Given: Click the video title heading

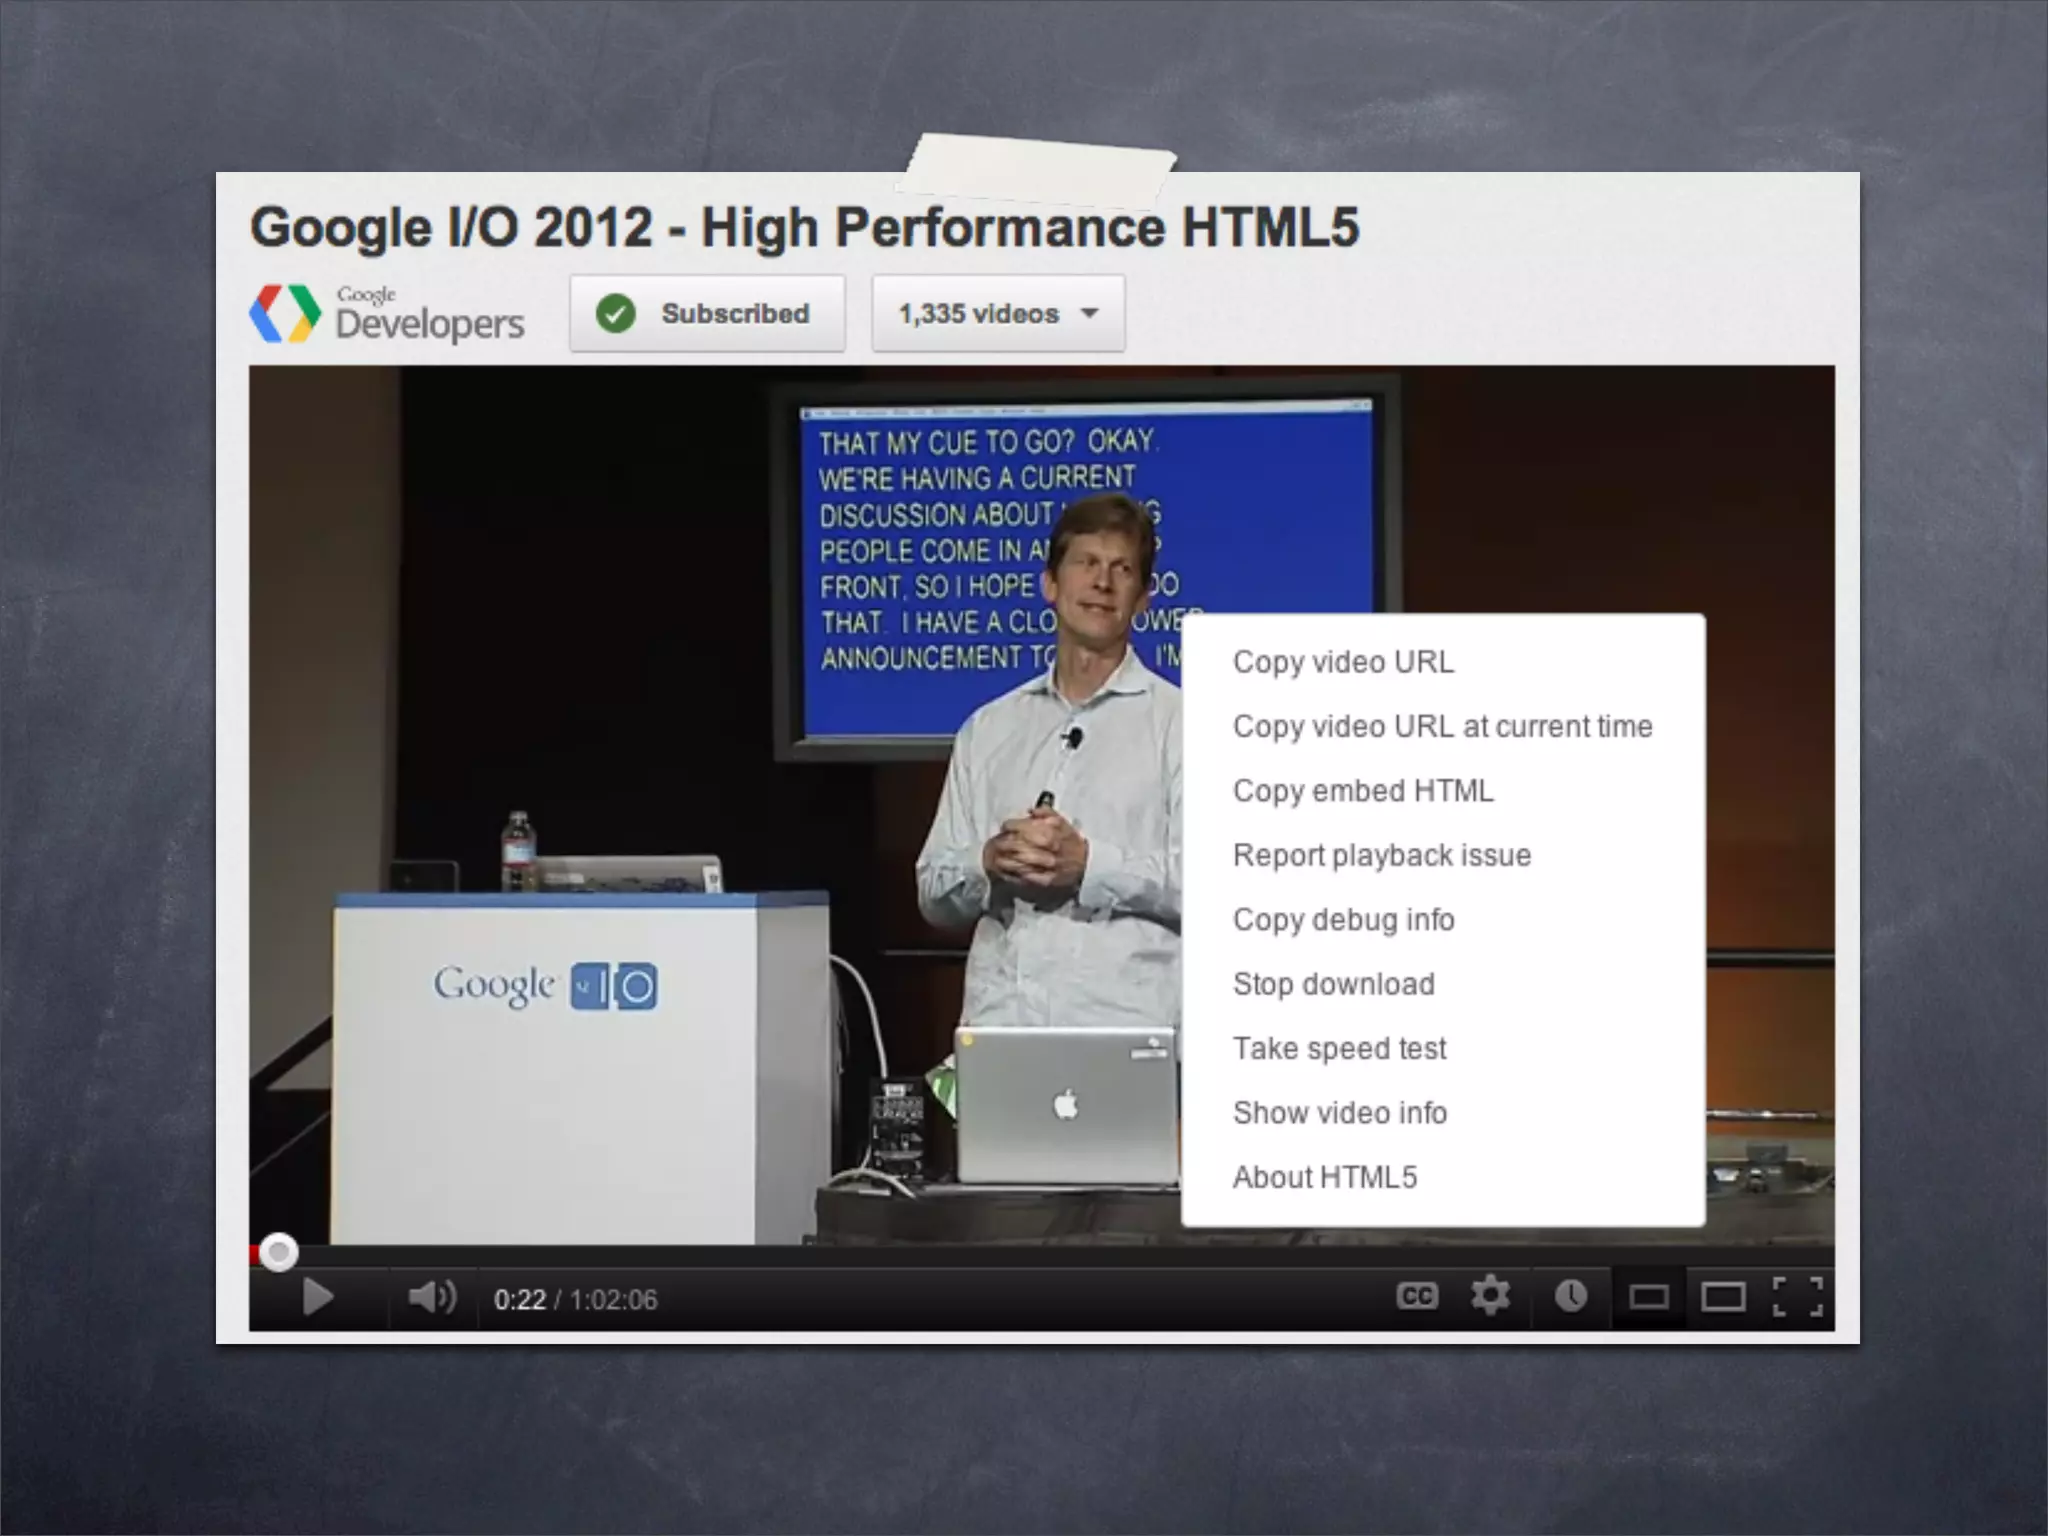Looking at the screenshot, I should click(x=804, y=228).
